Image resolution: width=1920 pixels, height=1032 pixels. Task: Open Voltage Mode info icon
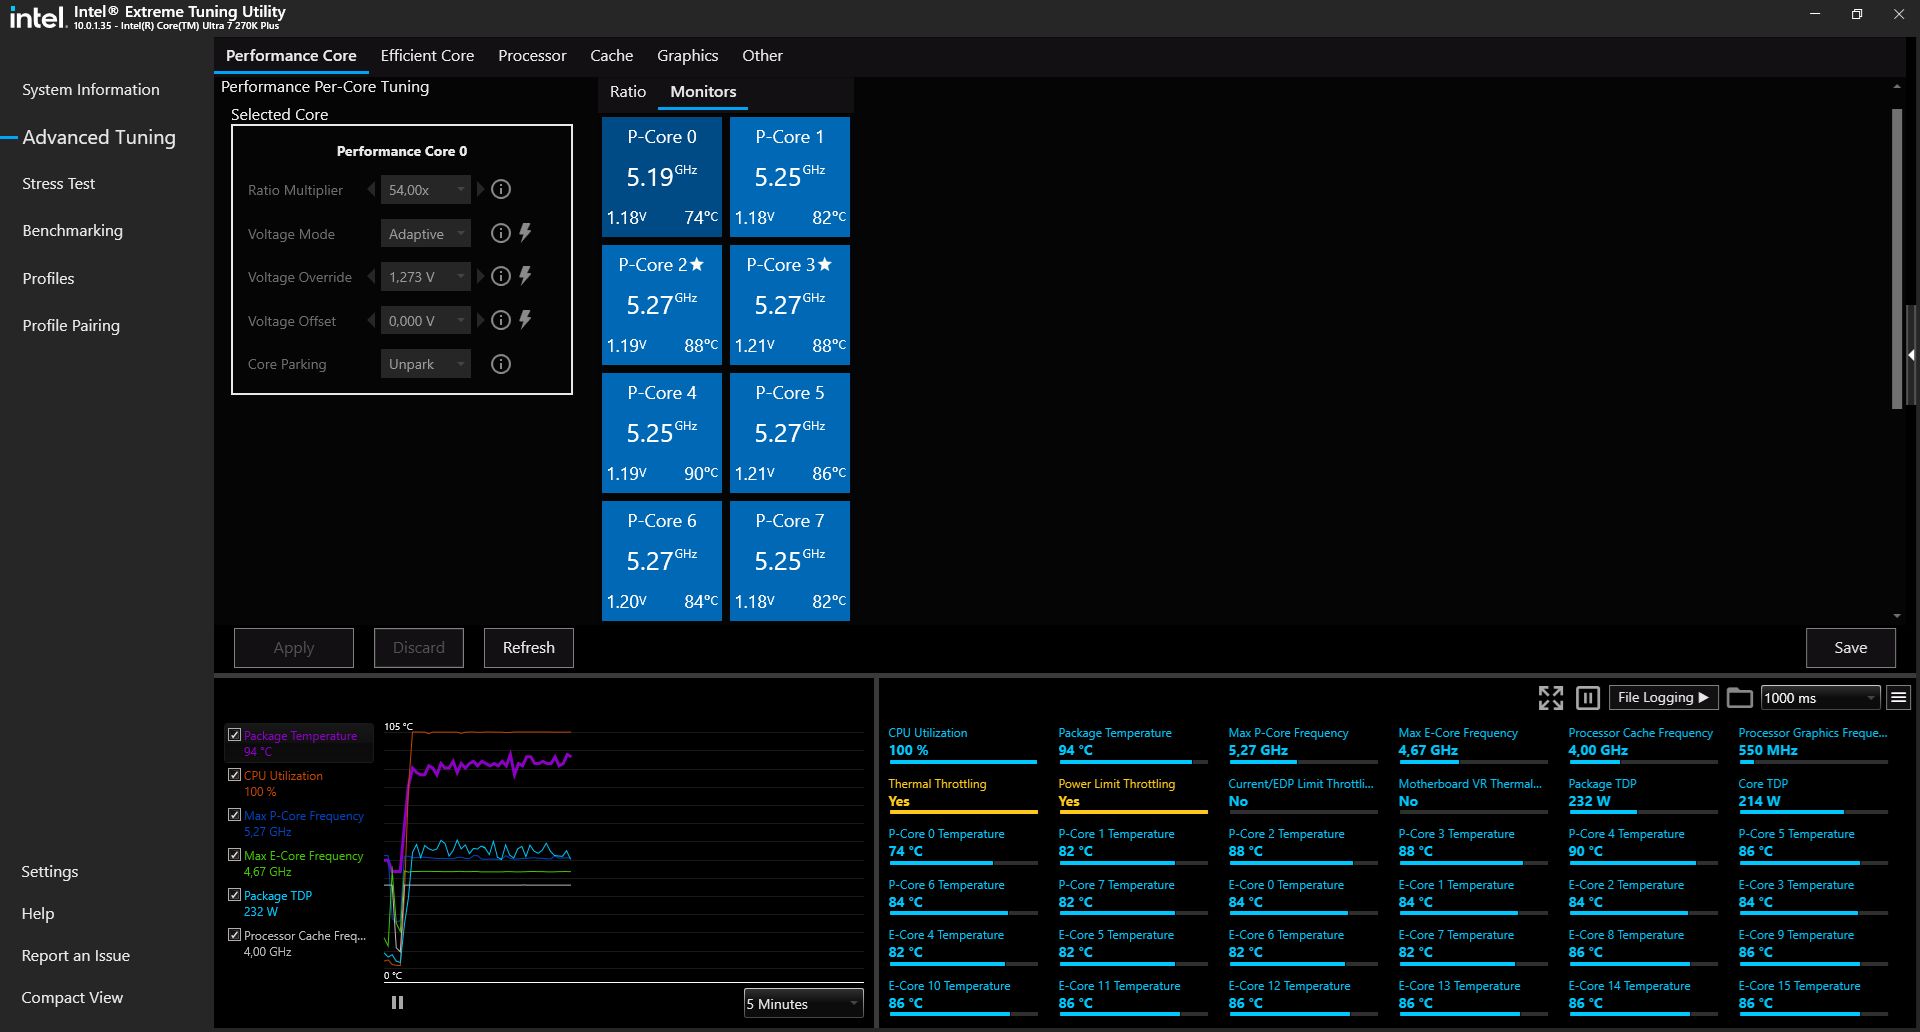tap(501, 233)
